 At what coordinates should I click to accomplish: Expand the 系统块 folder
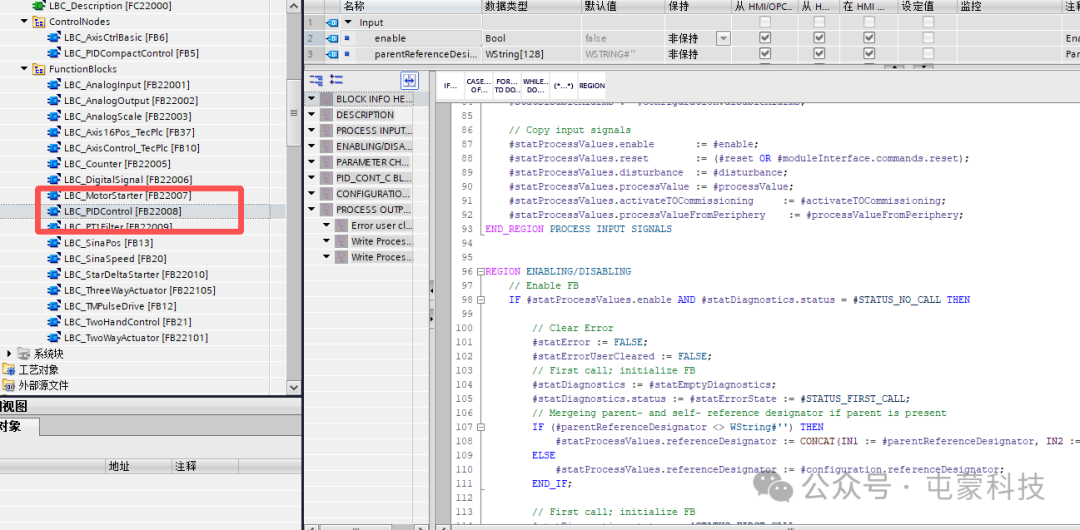pyautogui.click(x=10, y=354)
